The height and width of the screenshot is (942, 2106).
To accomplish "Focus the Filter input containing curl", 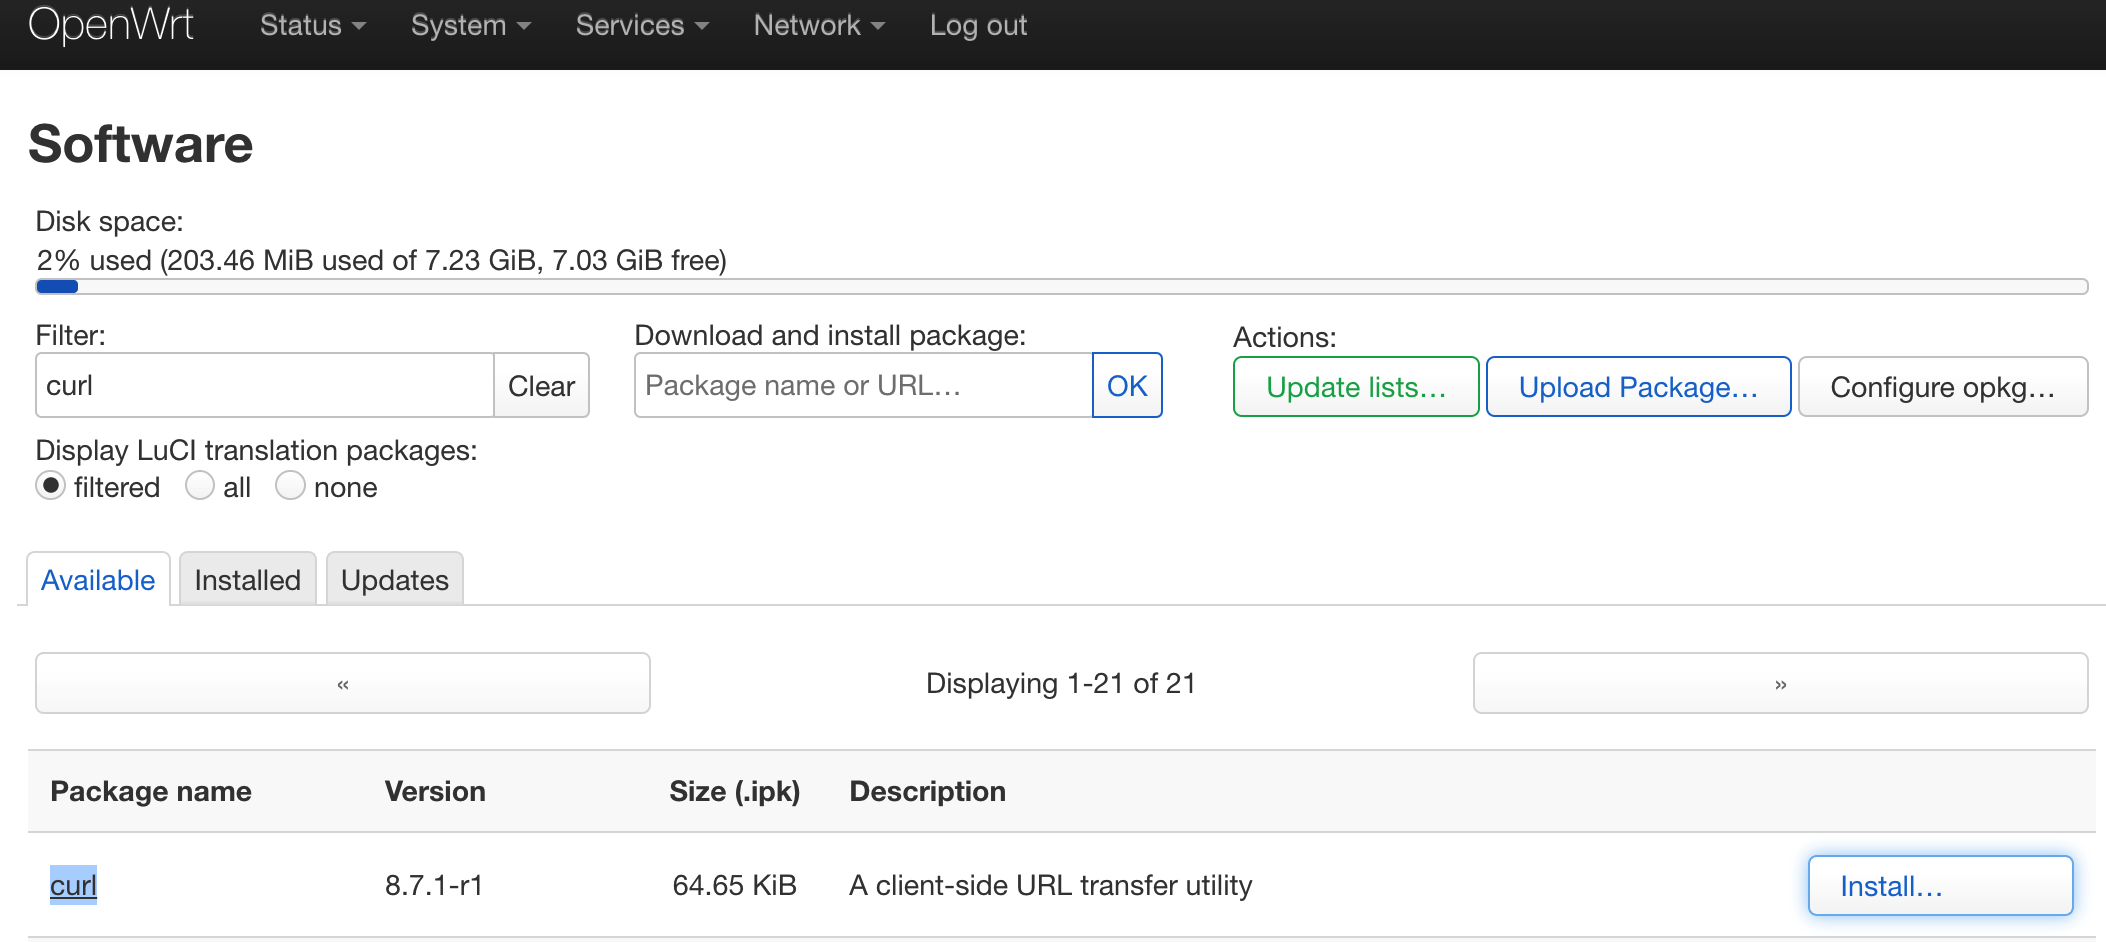I will click(265, 385).
